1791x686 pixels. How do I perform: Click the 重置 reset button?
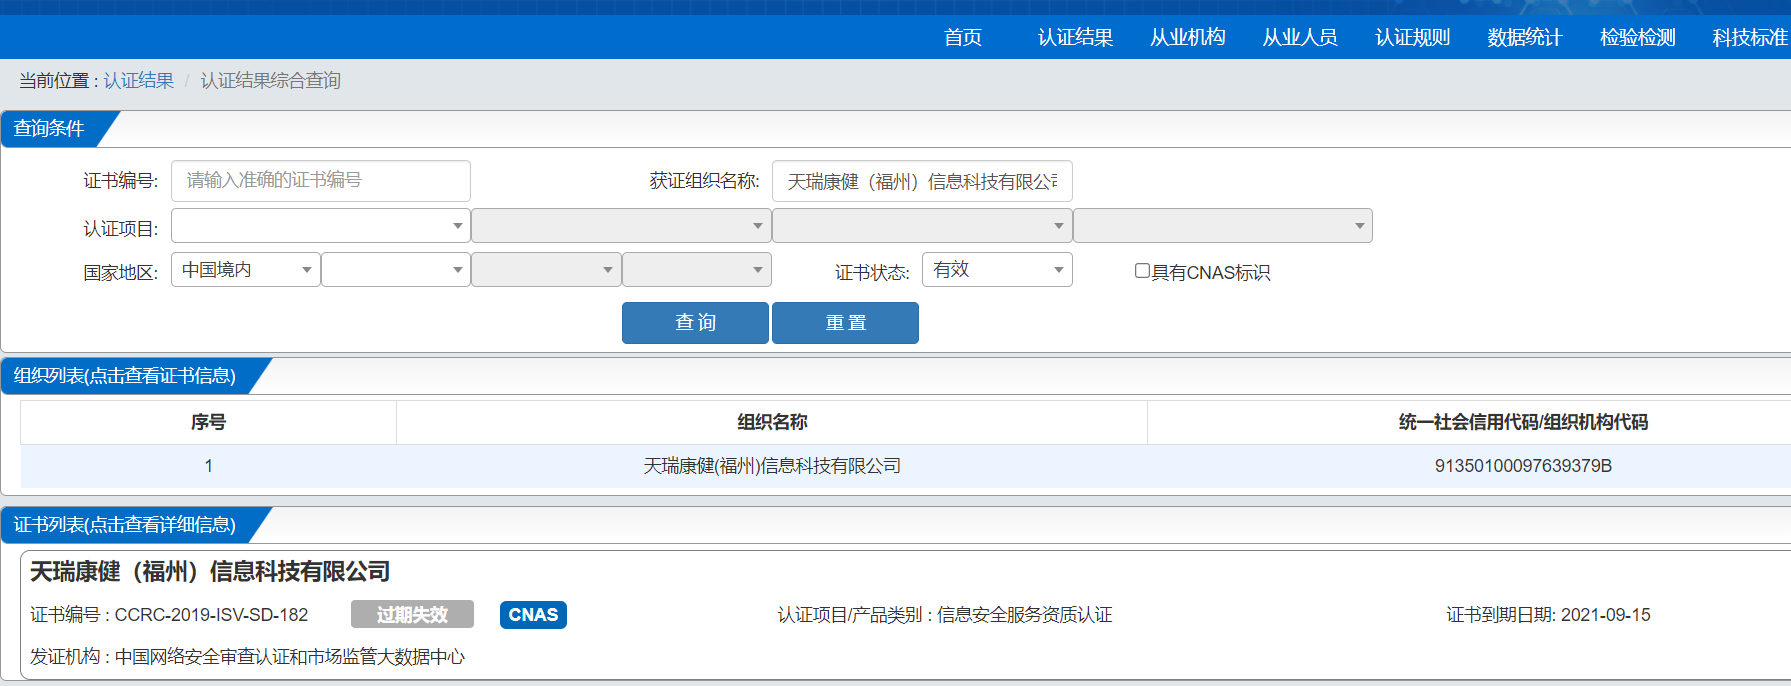coord(845,323)
